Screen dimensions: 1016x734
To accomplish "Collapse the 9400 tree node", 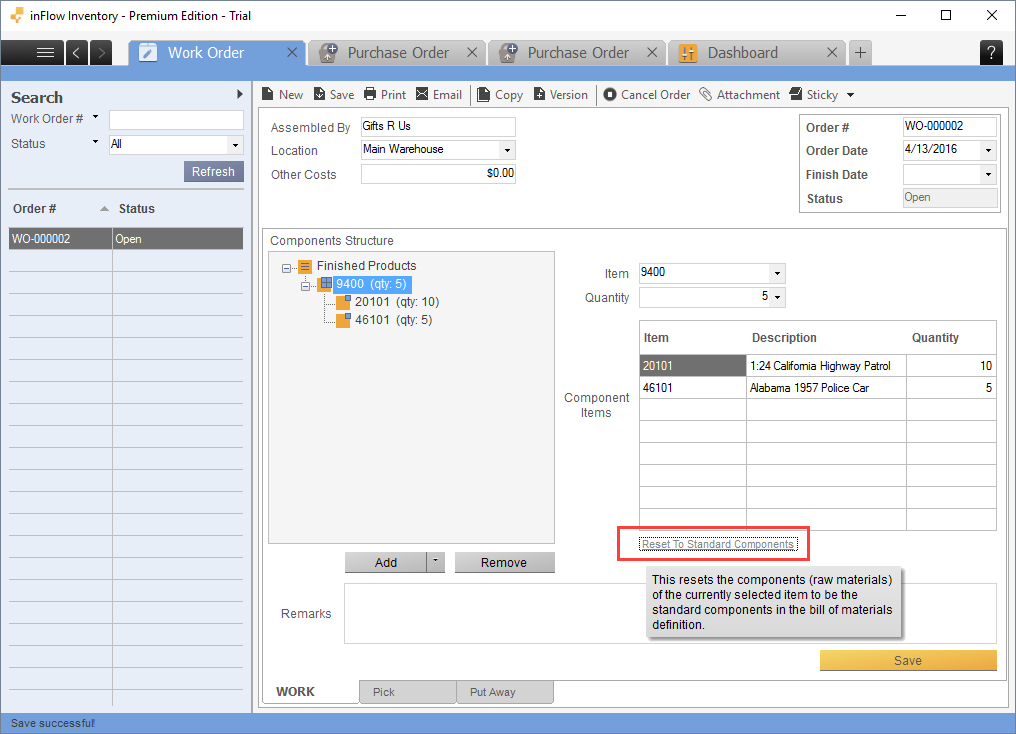I will (305, 286).
